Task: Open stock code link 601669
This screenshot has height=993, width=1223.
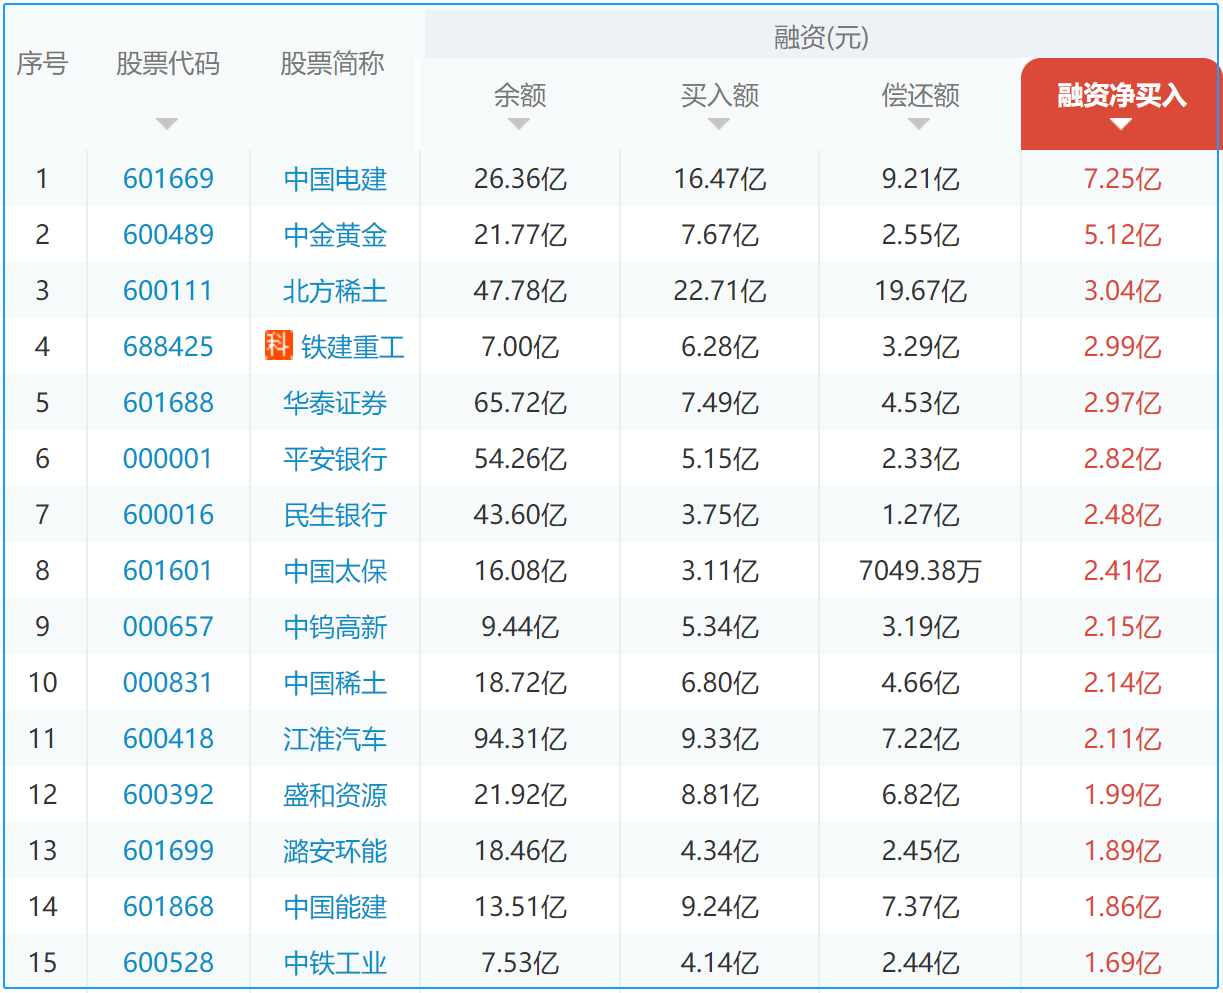Action: pyautogui.click(x=168, y=179)
